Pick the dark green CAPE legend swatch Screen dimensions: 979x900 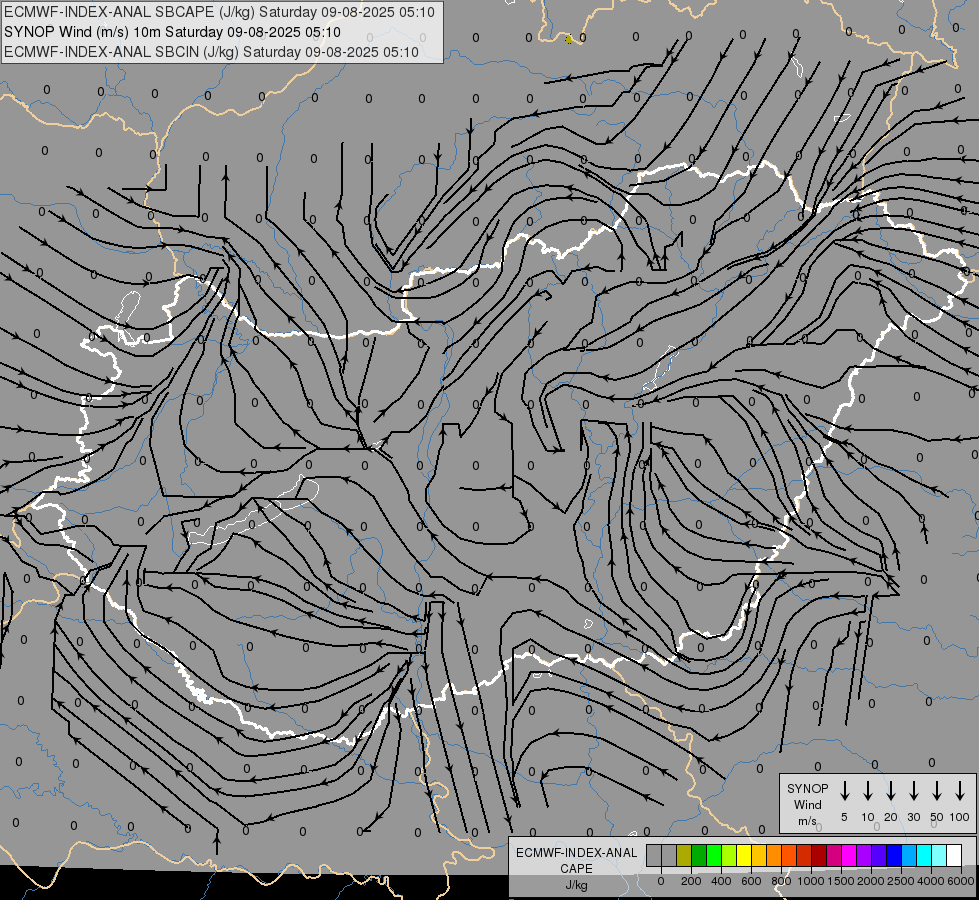pyautogui.click(x=699, y=855)
